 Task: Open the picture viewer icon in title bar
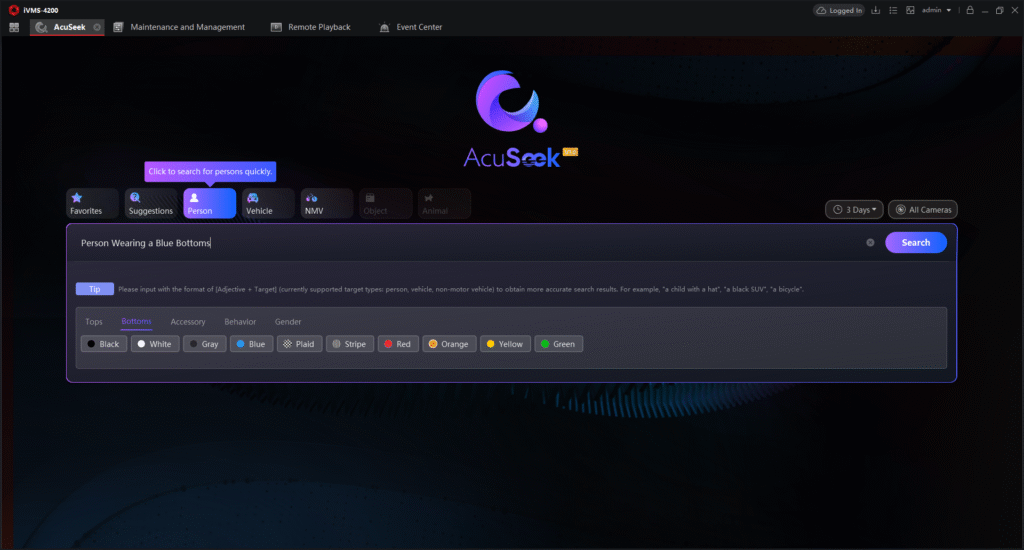(x=910, y=10)
